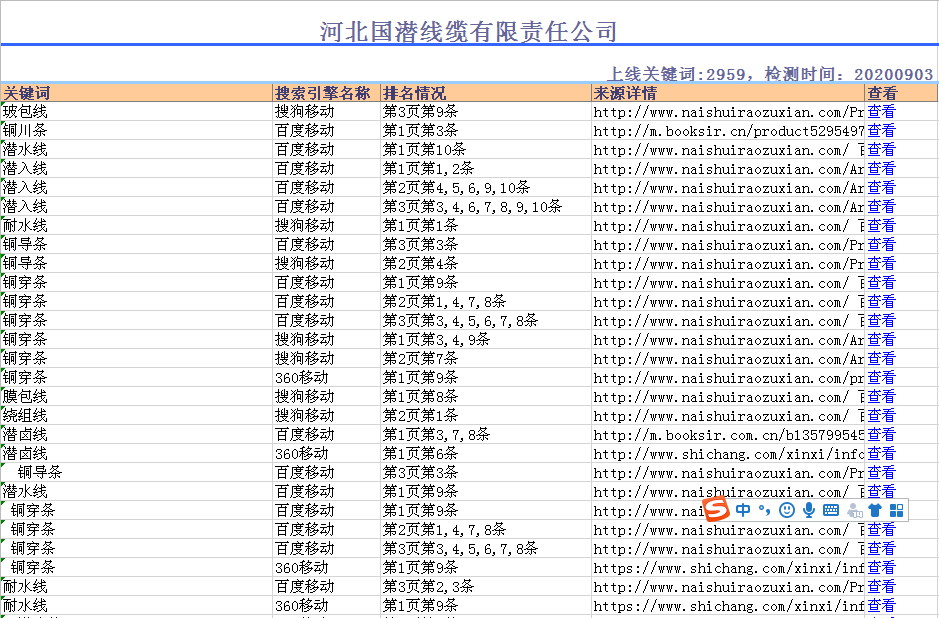Open 查看 link for the 膜包线 row
This screenshot has height=618, width=939.
(881, 396)
